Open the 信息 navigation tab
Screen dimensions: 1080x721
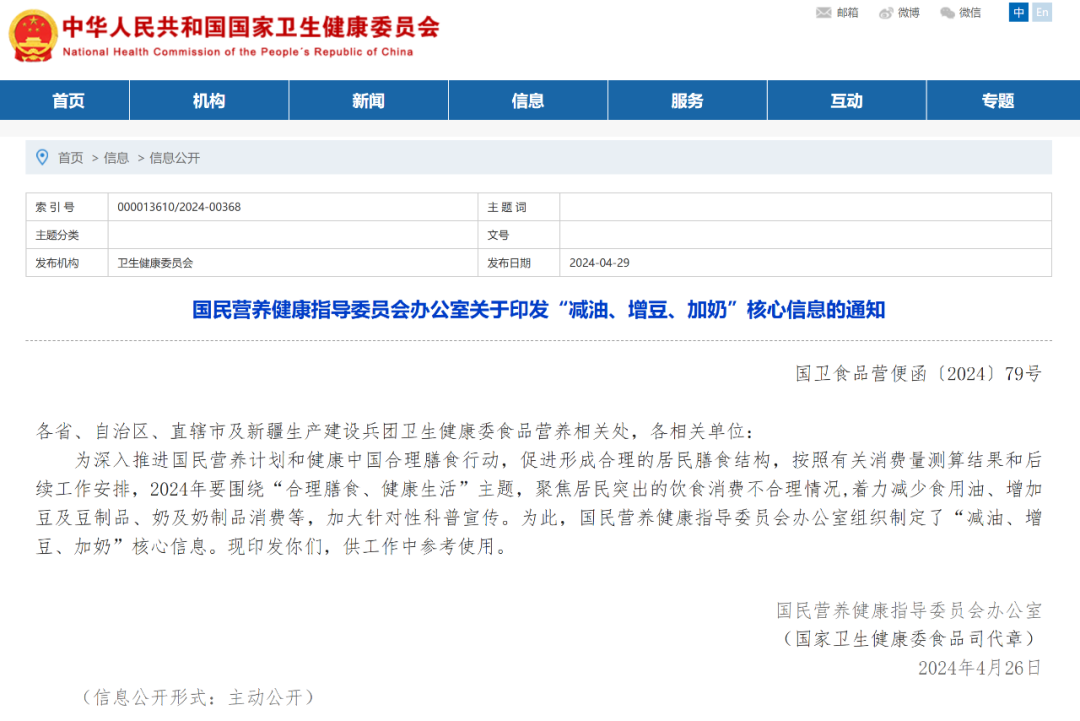coord(528,100)
